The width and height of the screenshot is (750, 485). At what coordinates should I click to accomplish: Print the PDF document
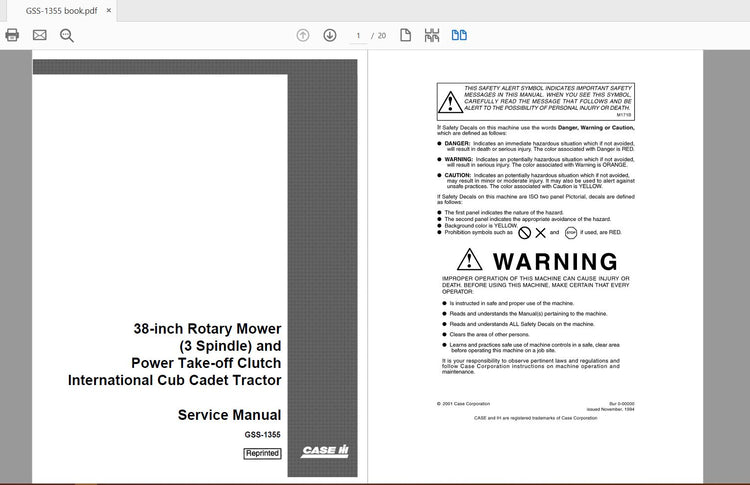[x=12, y=35]
